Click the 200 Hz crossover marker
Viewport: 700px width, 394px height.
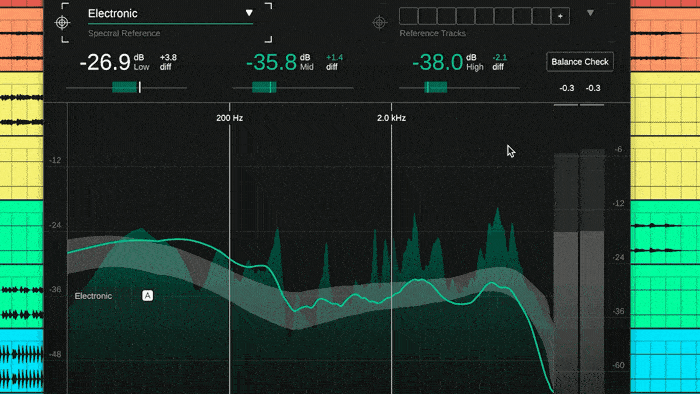[x=229, y=118]
